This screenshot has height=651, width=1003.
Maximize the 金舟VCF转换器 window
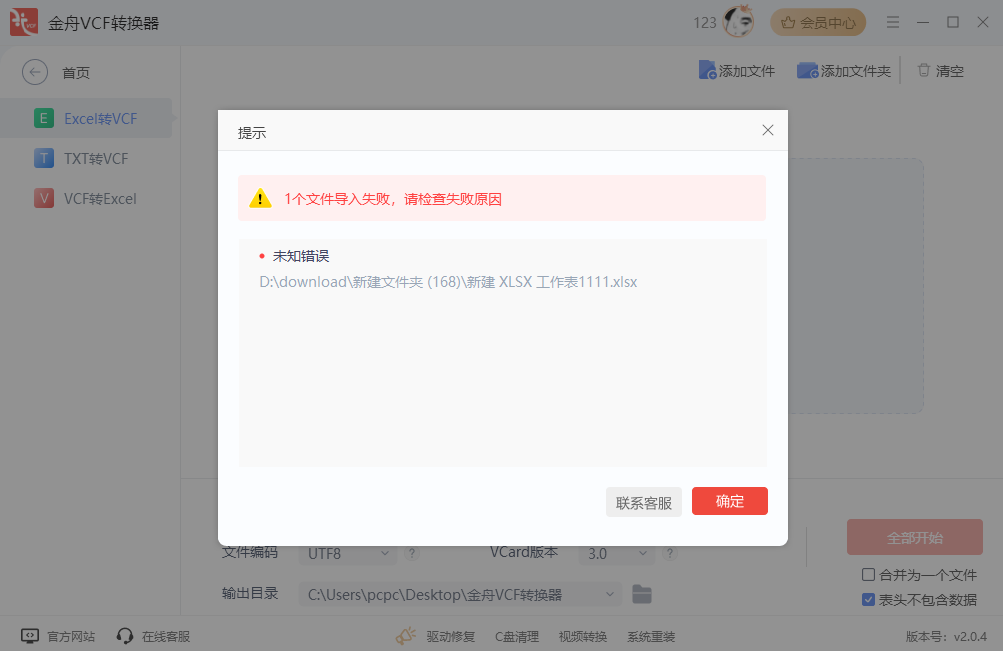(x=952, y=22)
